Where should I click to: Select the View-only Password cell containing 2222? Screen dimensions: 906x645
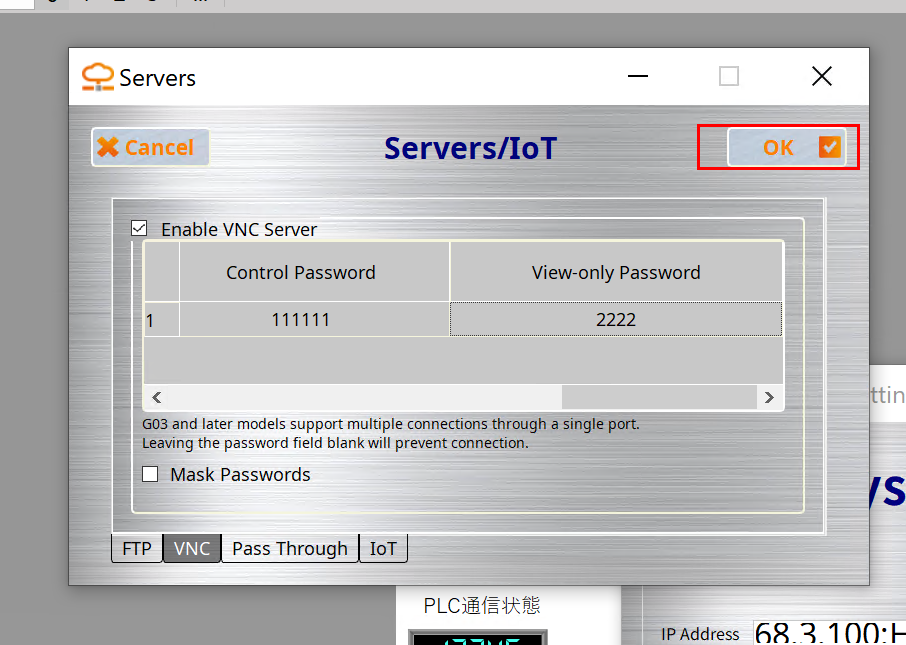pyautogui.click(x=615, y=320)
